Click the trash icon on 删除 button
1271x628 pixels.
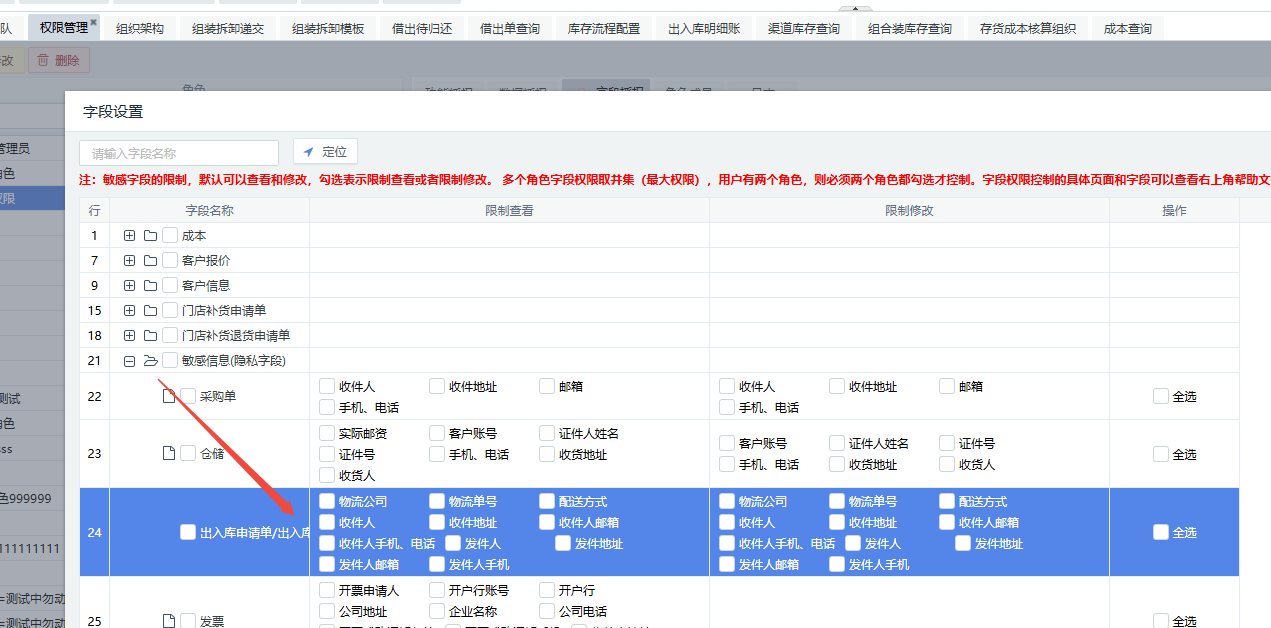(x=43, y=61)
